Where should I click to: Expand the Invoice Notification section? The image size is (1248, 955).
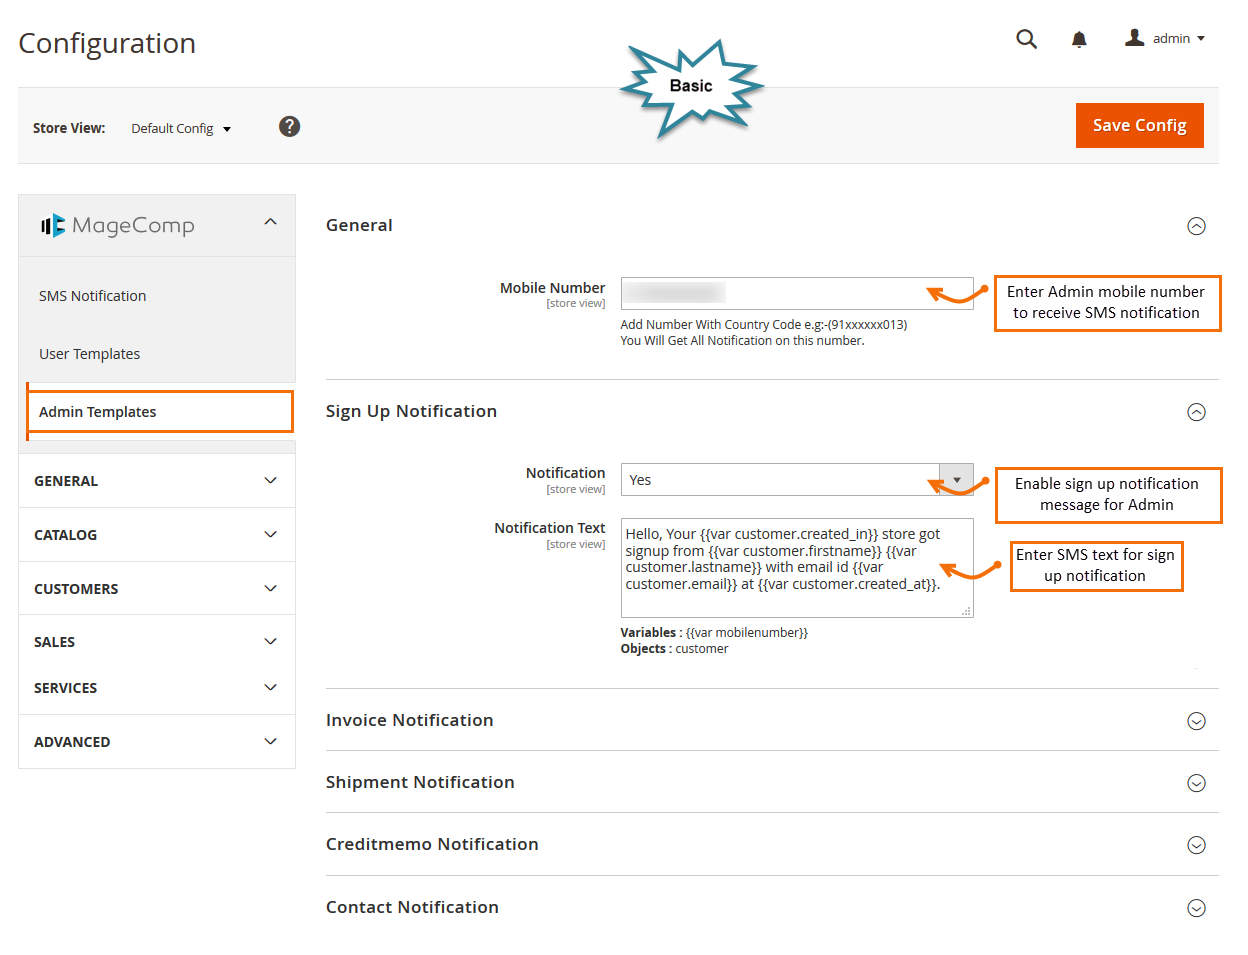pos(1196,720)
